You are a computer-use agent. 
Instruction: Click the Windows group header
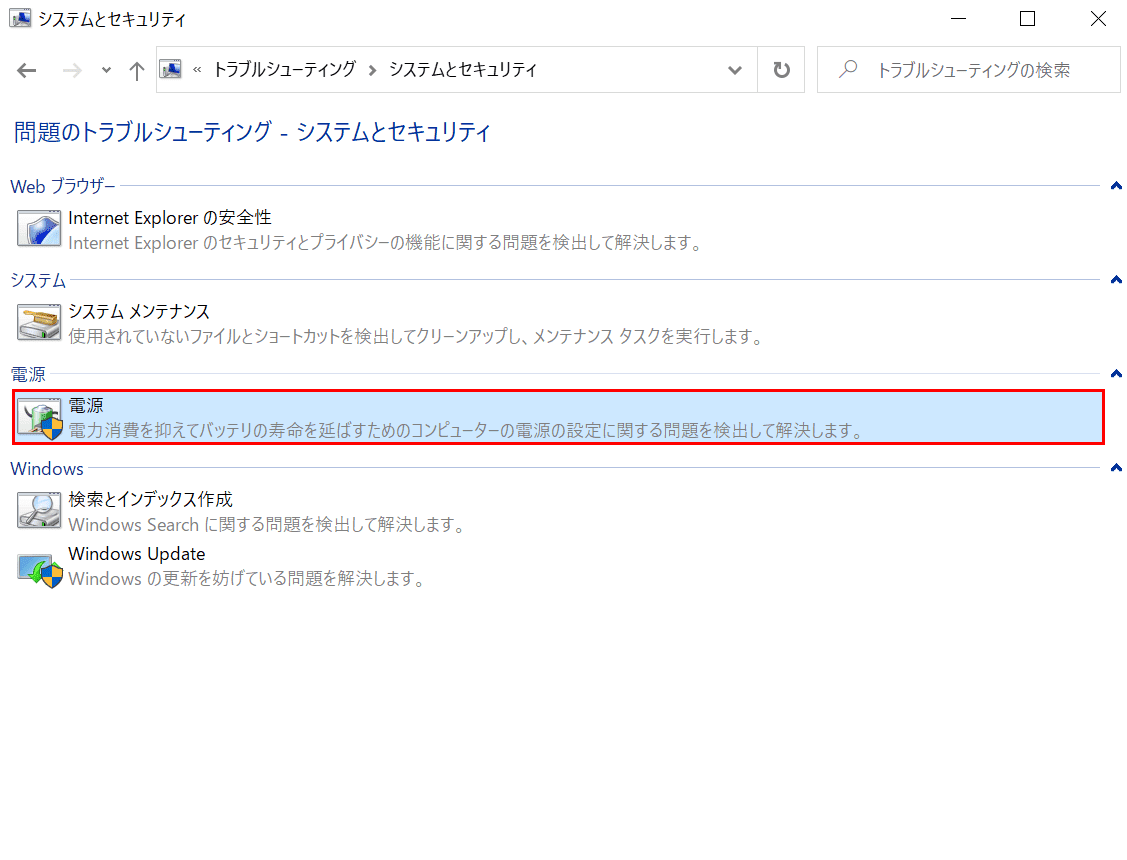[47, 468]
